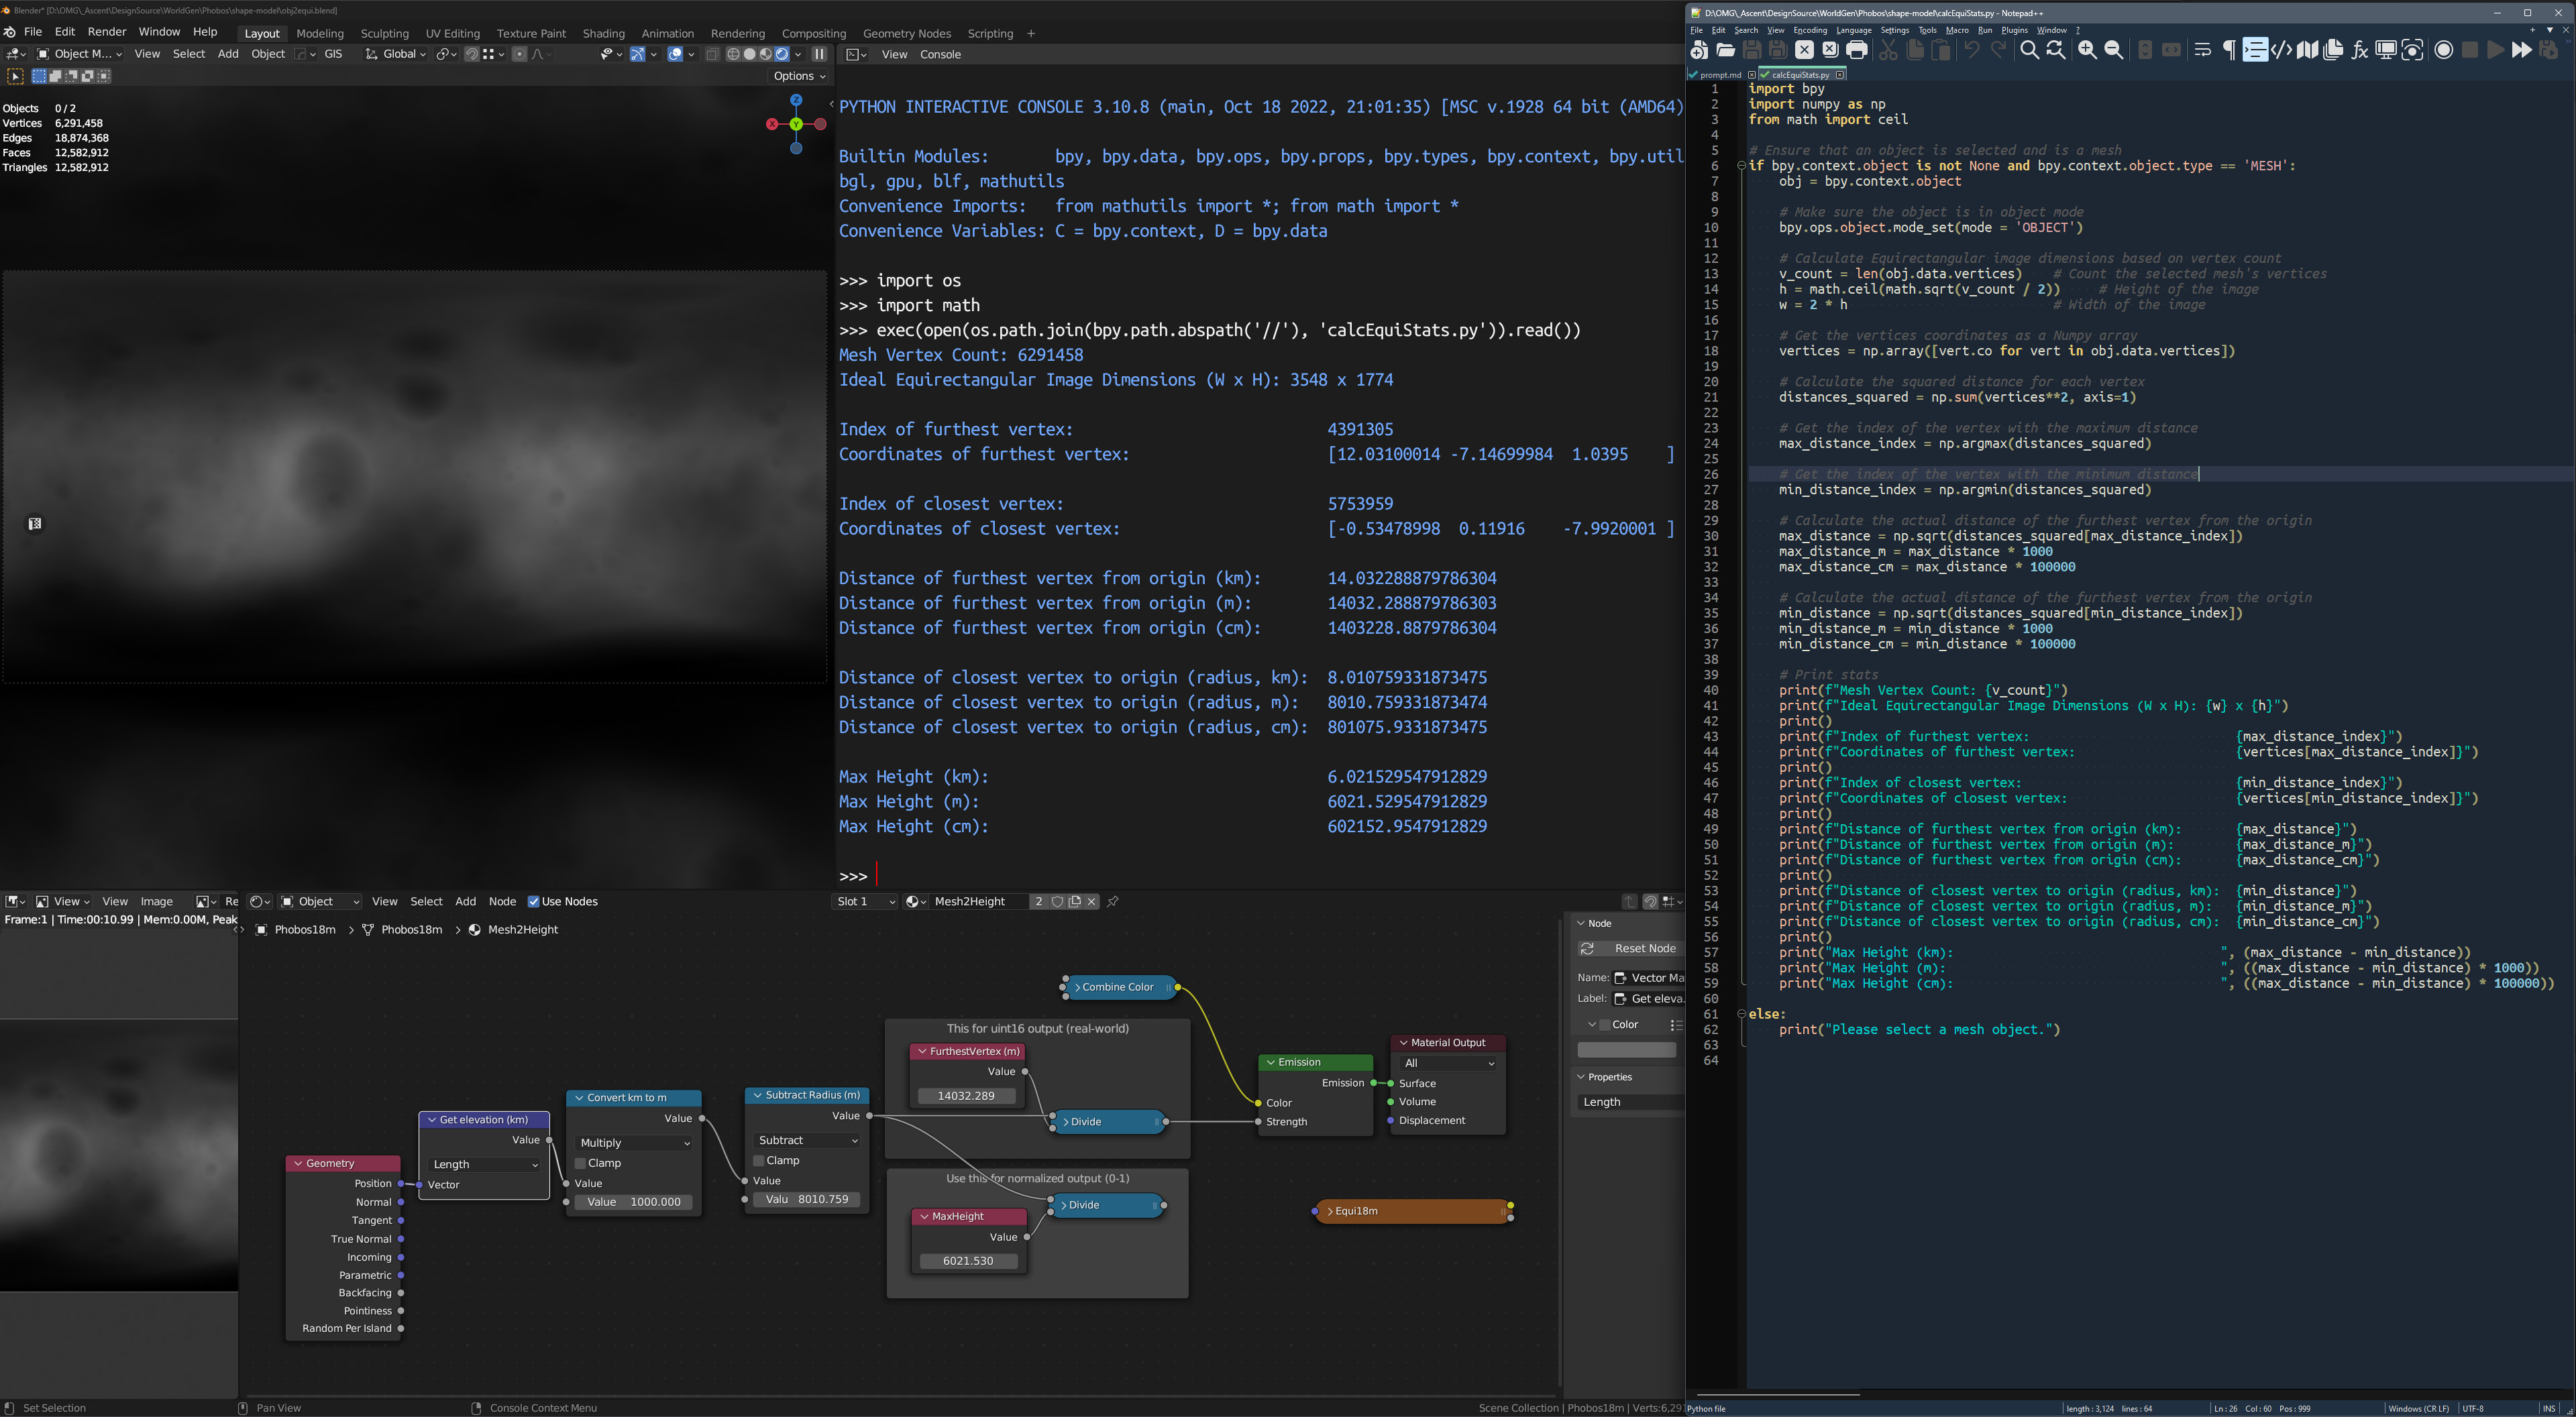Viewport: 2576px width, 1417px height.
Task: Open Blender Render menu
Action: coord(106,32)
